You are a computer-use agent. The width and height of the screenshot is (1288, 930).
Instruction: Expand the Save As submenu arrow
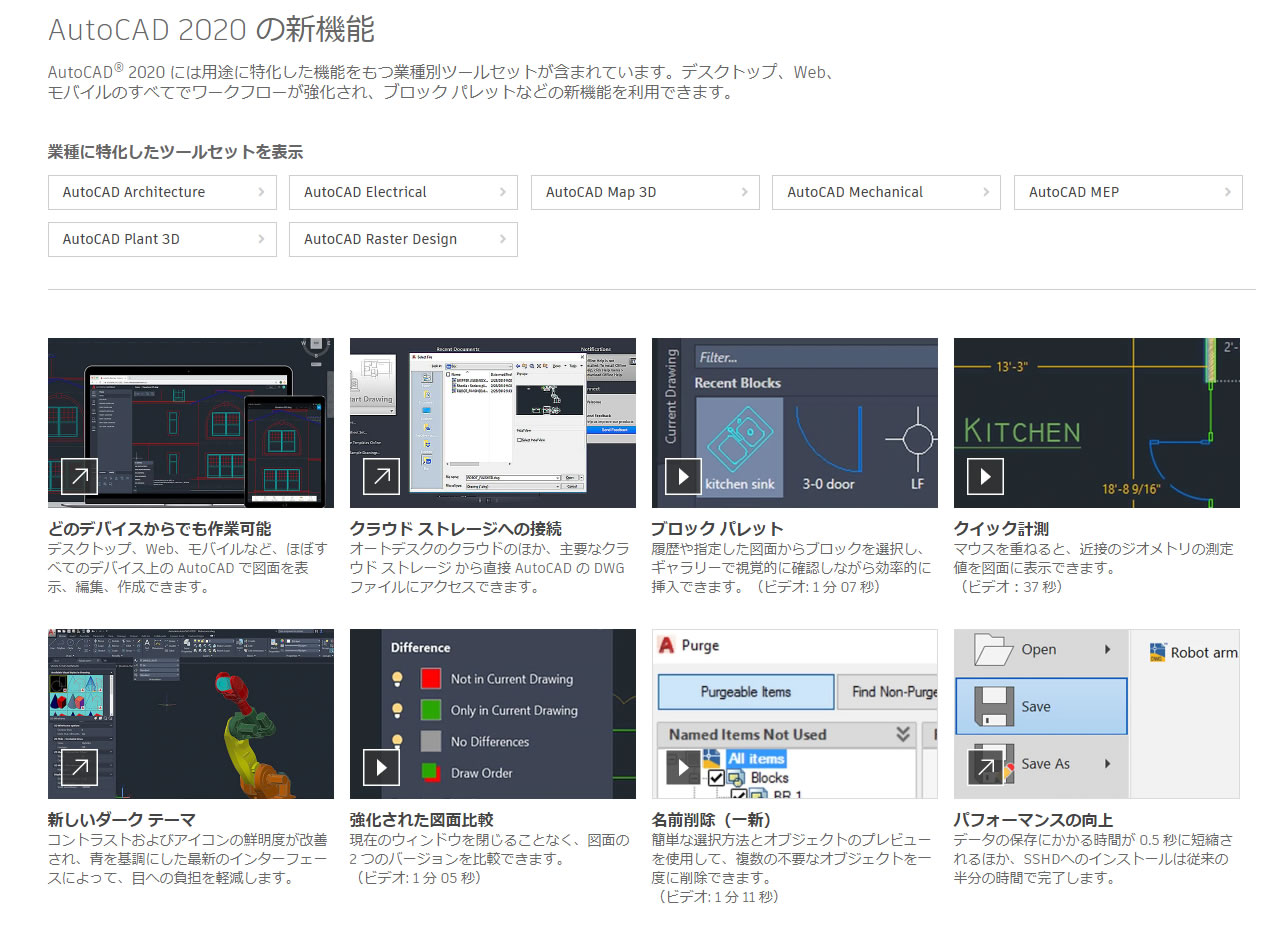click(x=1108, y=764)
